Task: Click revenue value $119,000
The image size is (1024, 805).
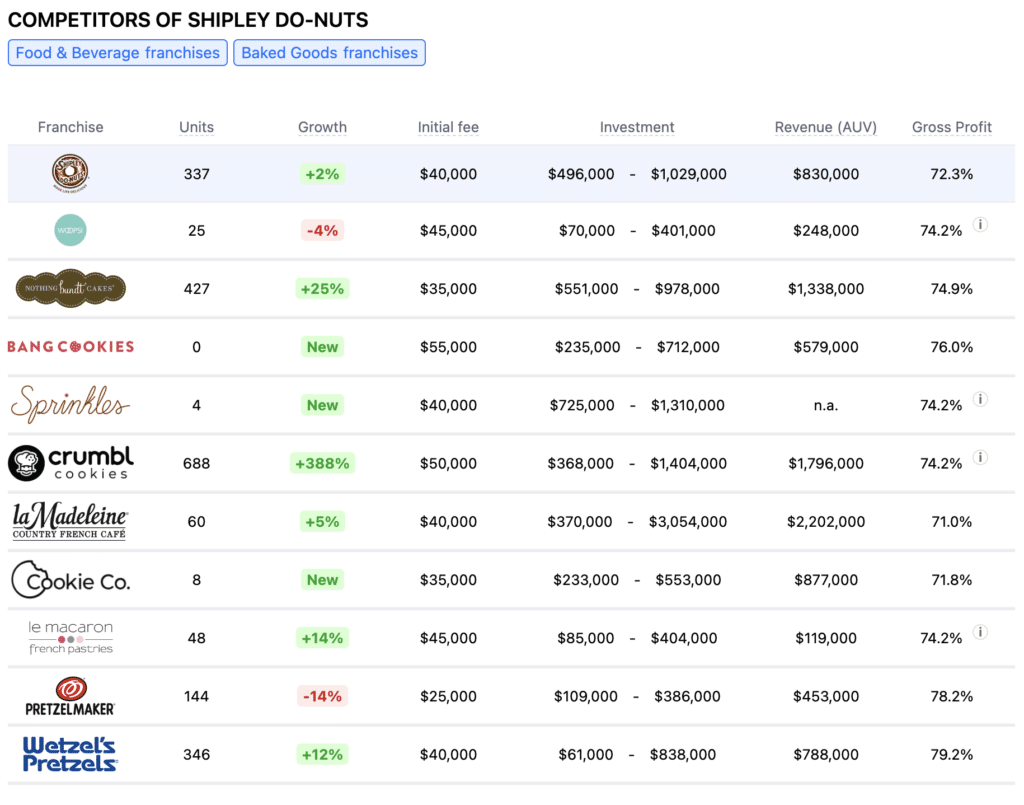Action: click(825, 638)
